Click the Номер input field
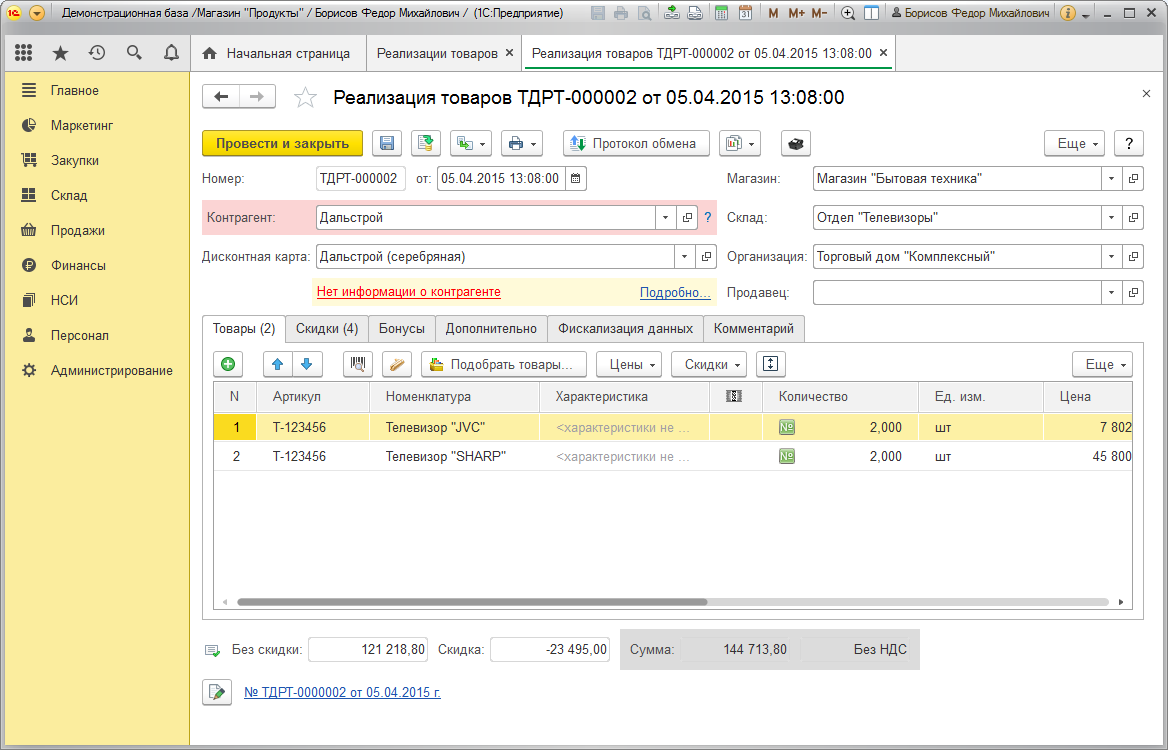This screenshot has height=750, width=1168. click(x=361, y=179)
